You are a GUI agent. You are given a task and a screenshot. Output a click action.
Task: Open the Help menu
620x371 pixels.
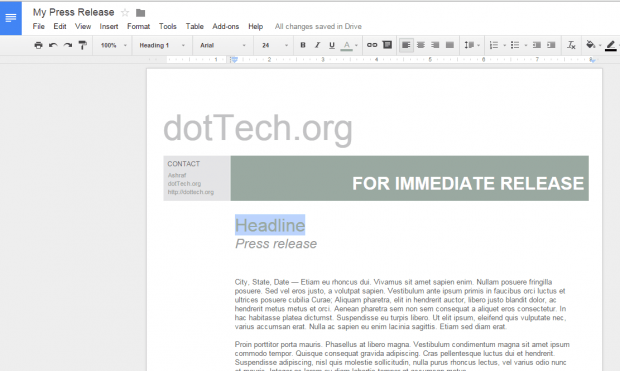pyautogui.click(x=255, y=26)
